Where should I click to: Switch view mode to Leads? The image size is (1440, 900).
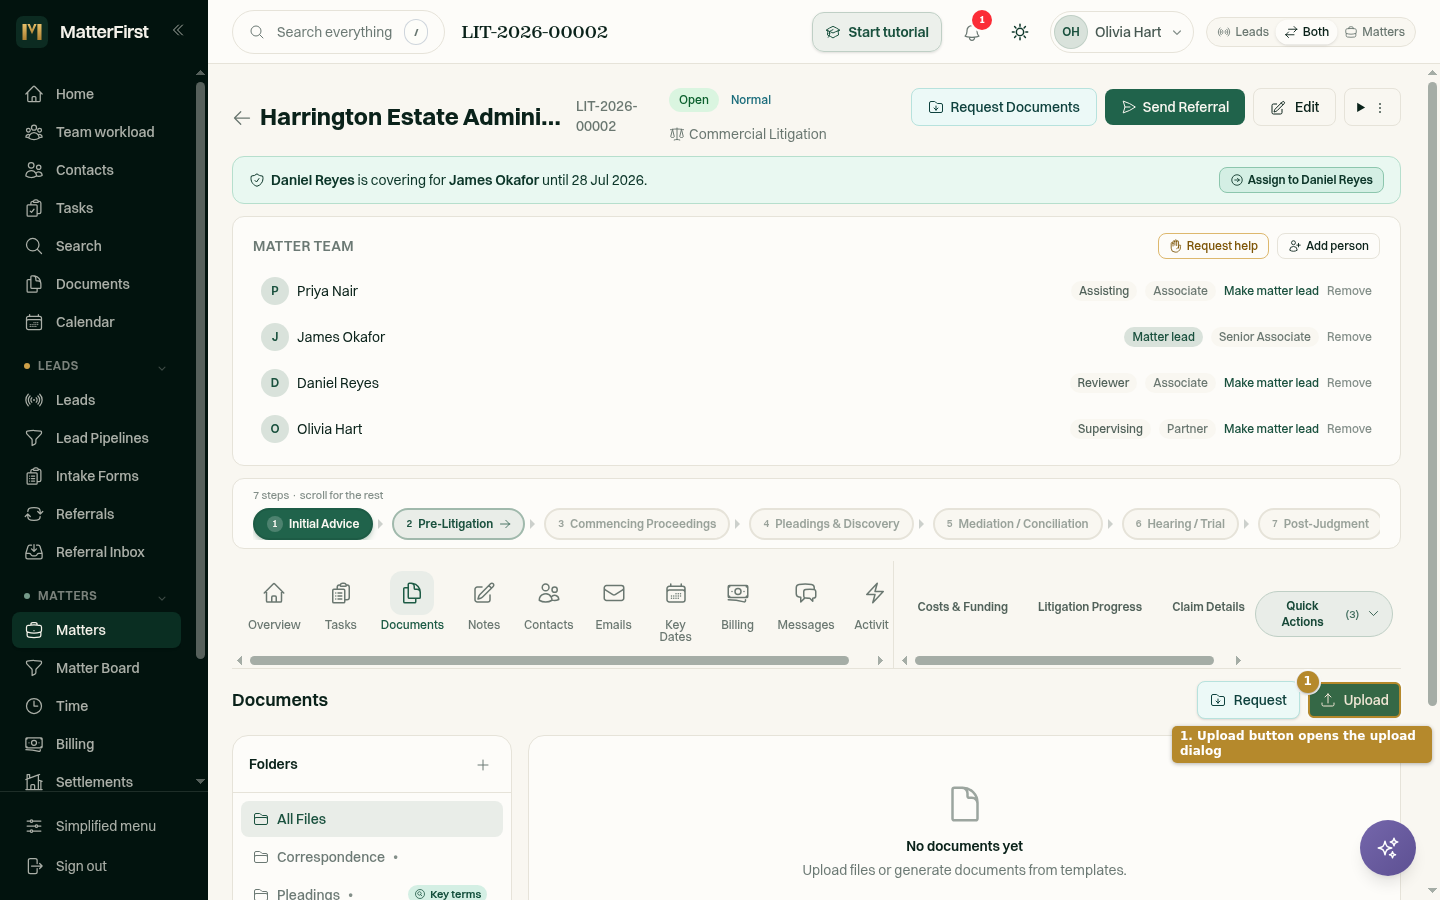tap(1243, 32)
